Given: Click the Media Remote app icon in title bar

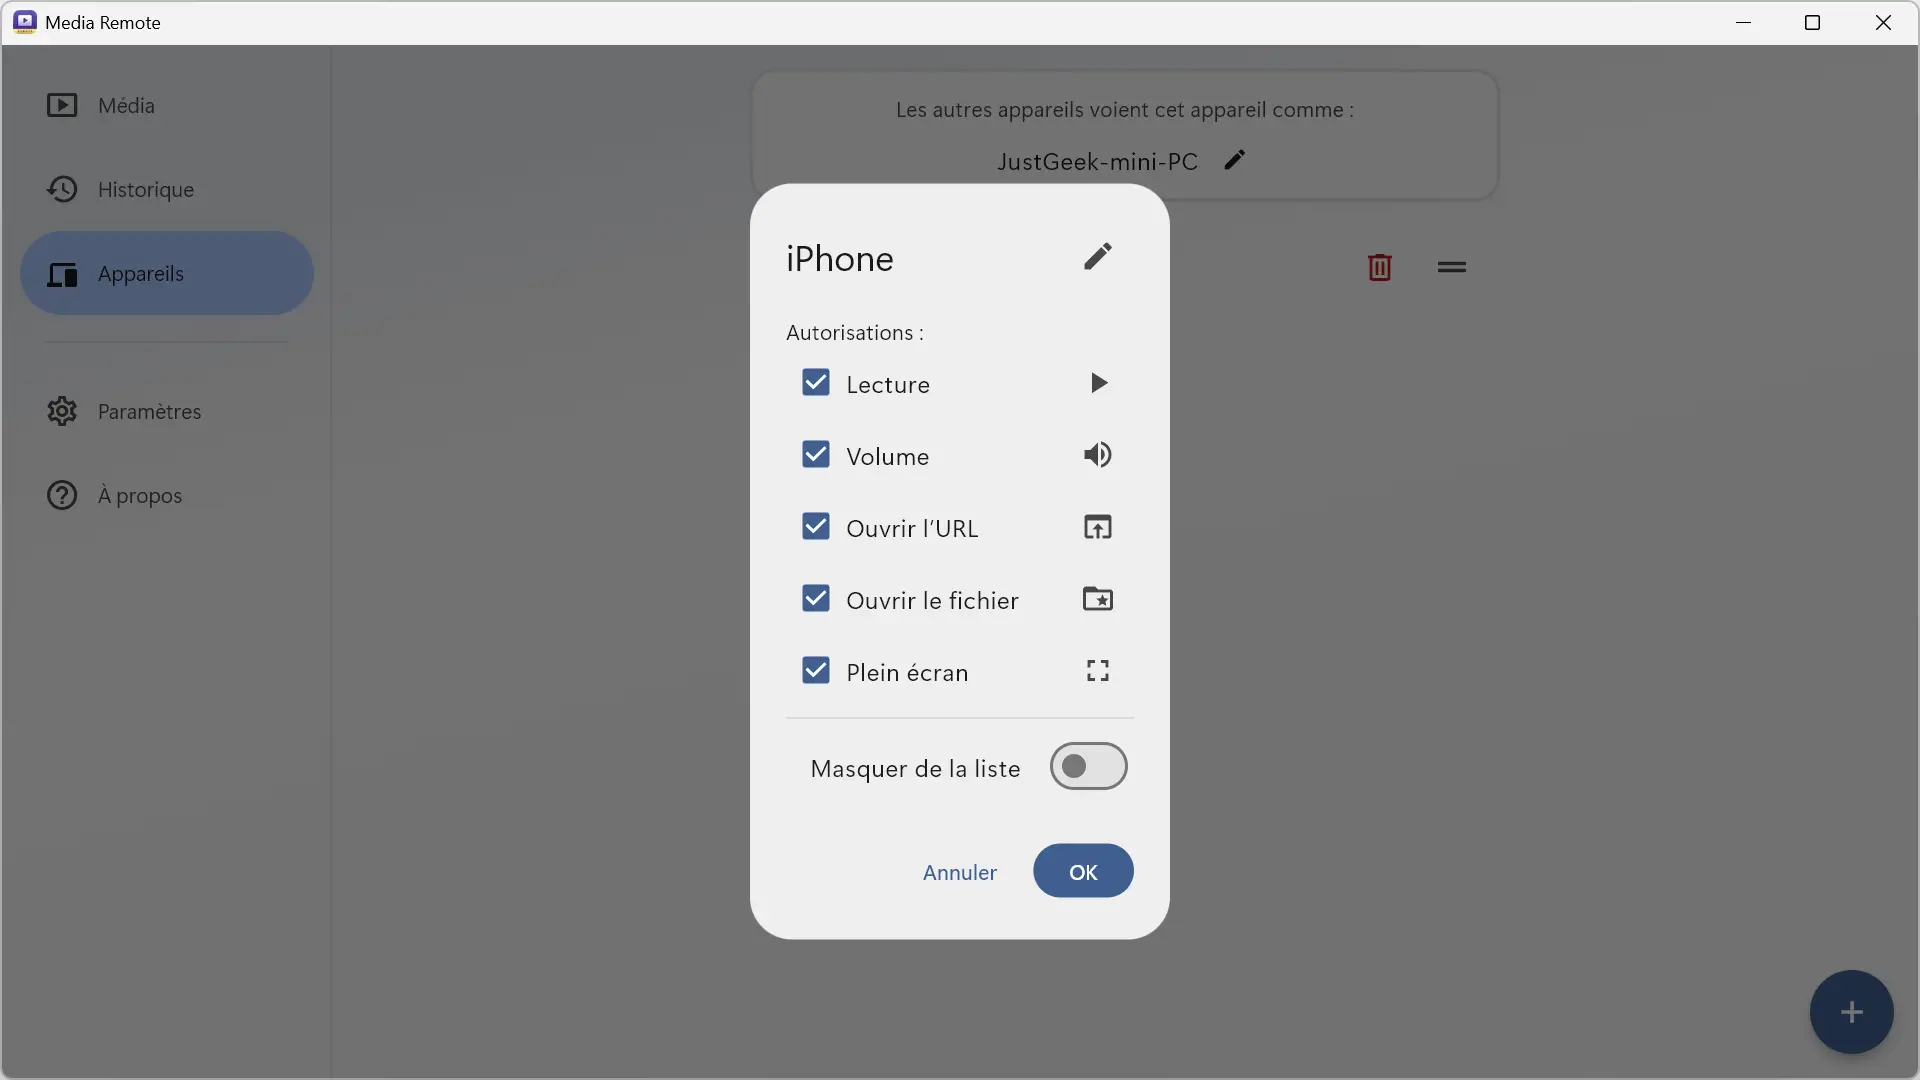Looking at the screenshot, I should (25, 22).
